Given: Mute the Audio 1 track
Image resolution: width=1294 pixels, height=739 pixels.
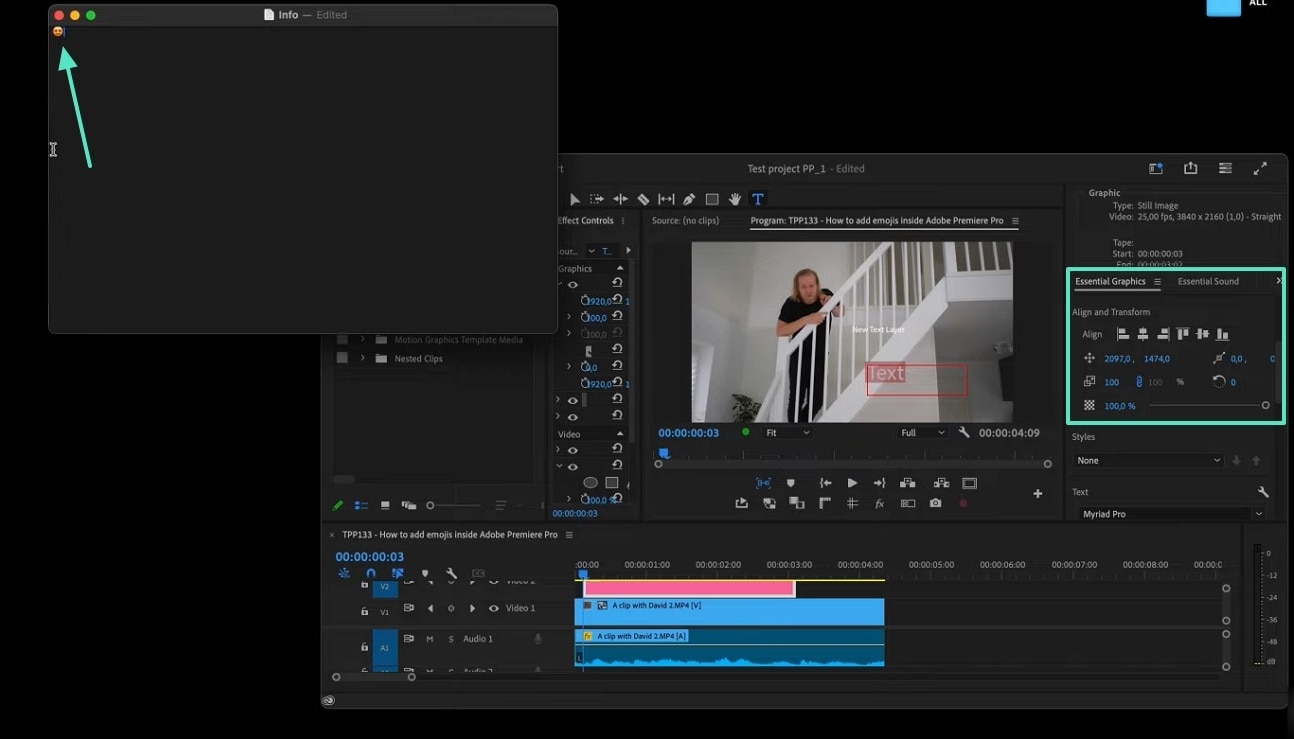Looking at the screenshot, I should pyautogui.click(x=430, y=639).
